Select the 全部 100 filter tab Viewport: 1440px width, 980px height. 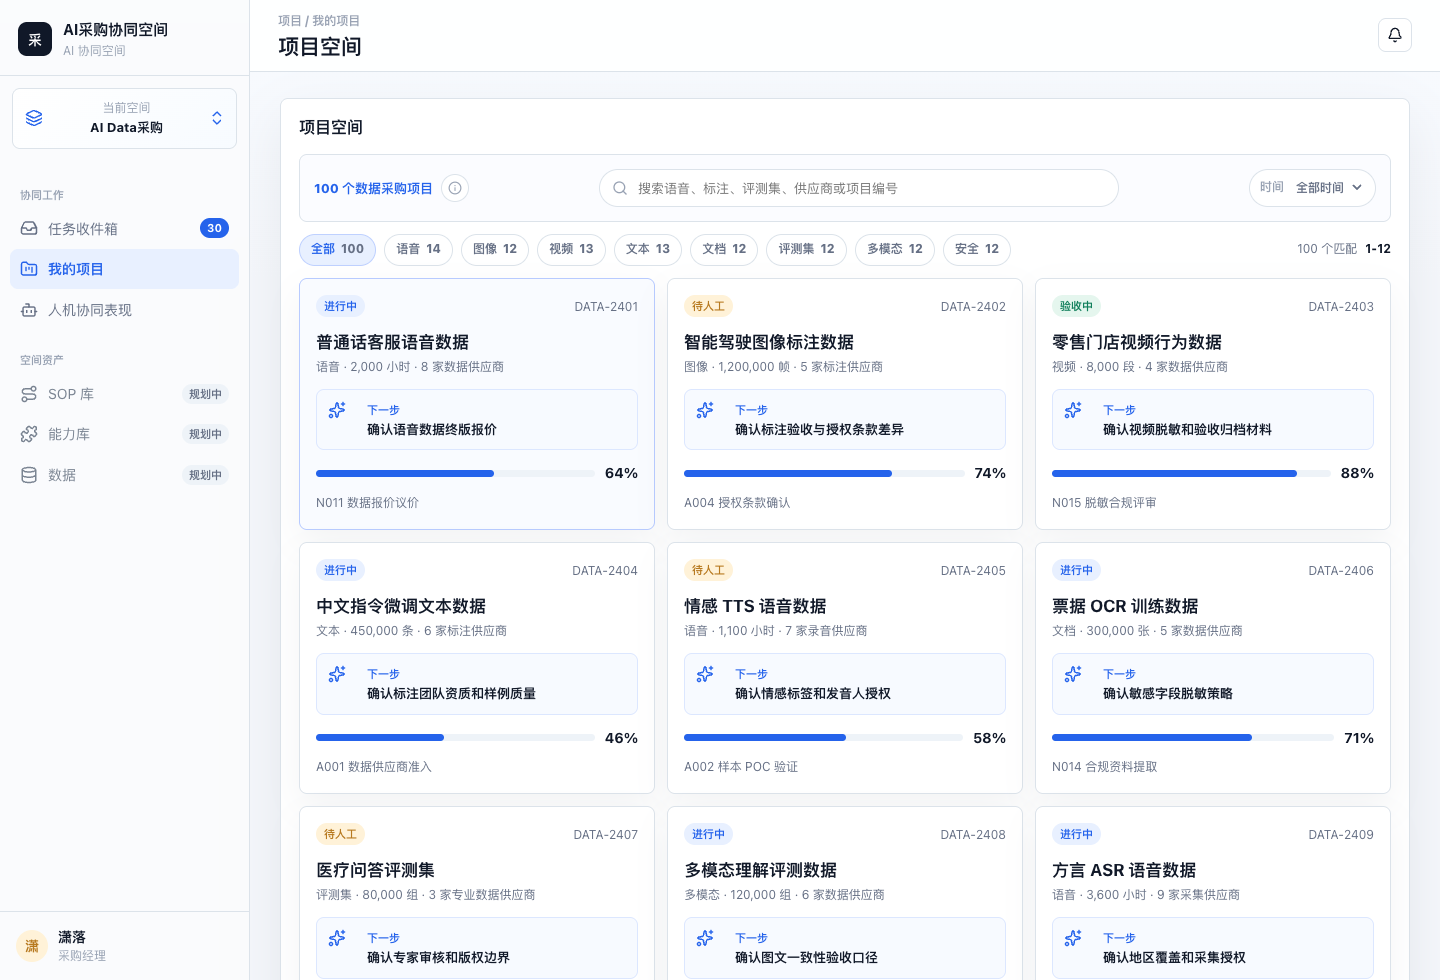pos(338,249)
